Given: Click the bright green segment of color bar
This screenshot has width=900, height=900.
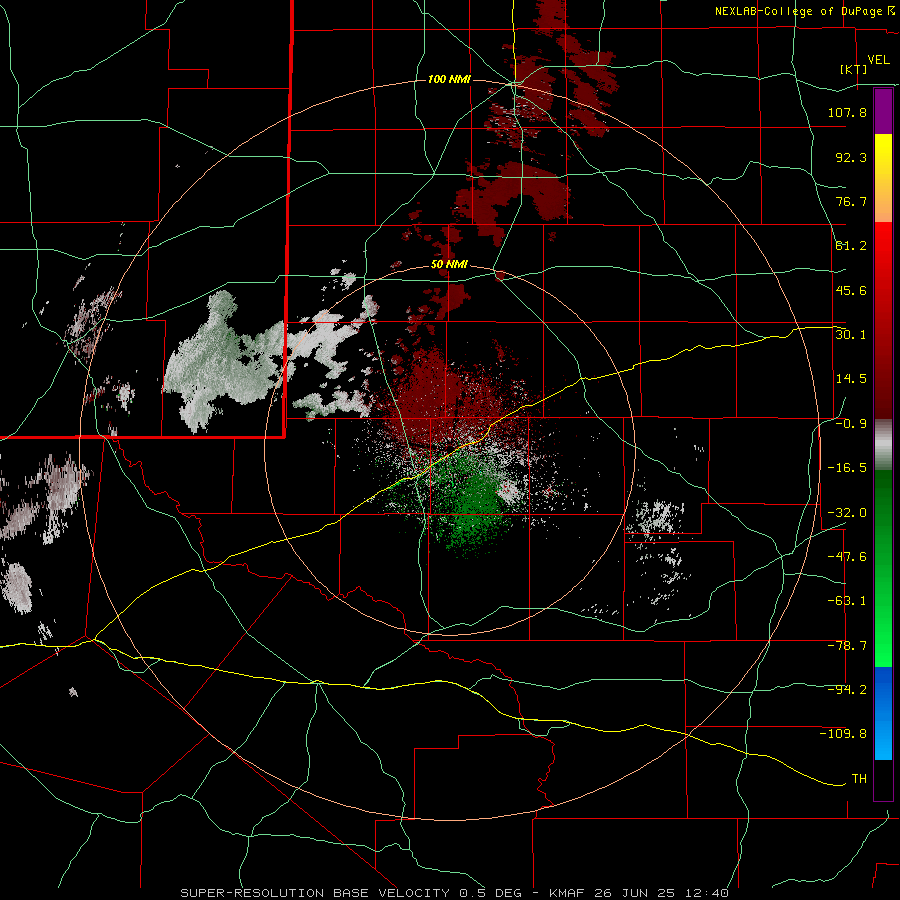Looking at the screenshot, I should tap(883, 568).
